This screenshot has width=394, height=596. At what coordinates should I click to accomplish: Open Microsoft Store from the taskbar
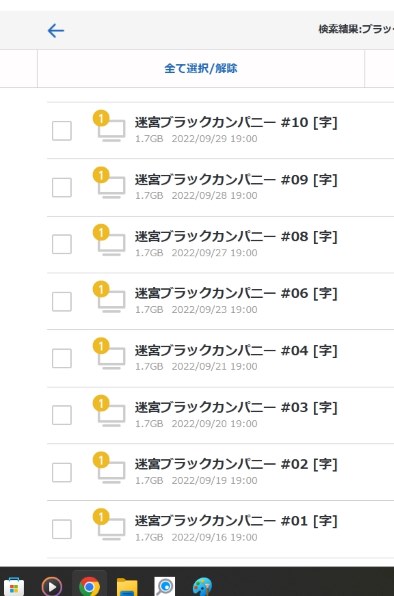[x=14, y=587]
